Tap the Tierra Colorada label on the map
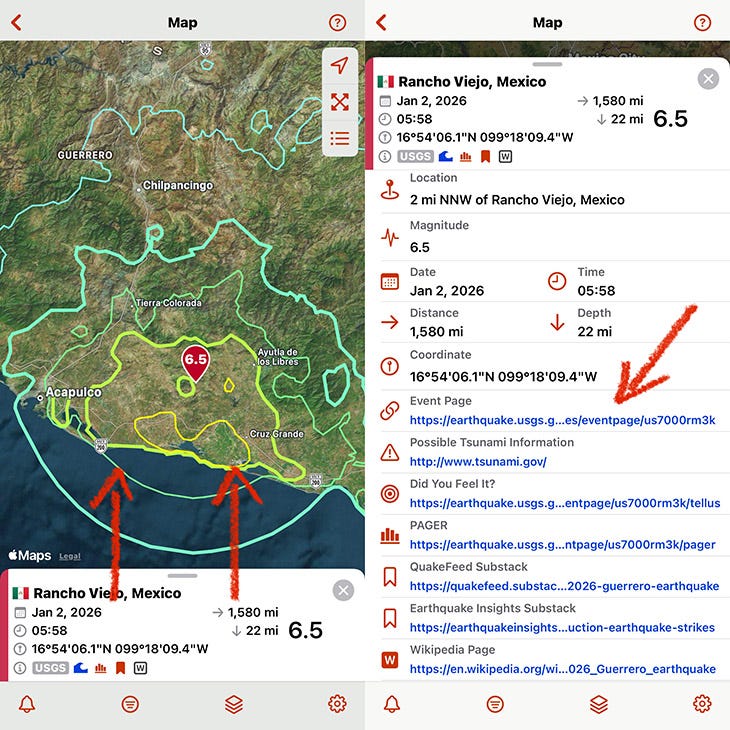 click(x=169, y=303)
